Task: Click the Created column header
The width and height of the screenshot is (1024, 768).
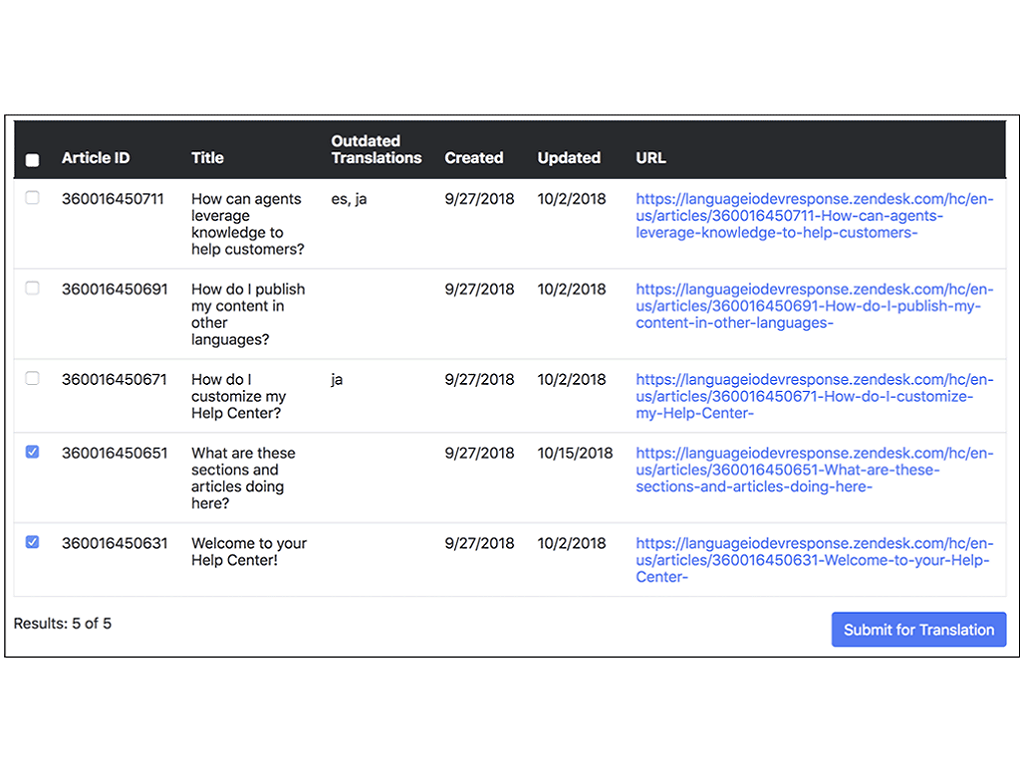Action: [473, 158]
